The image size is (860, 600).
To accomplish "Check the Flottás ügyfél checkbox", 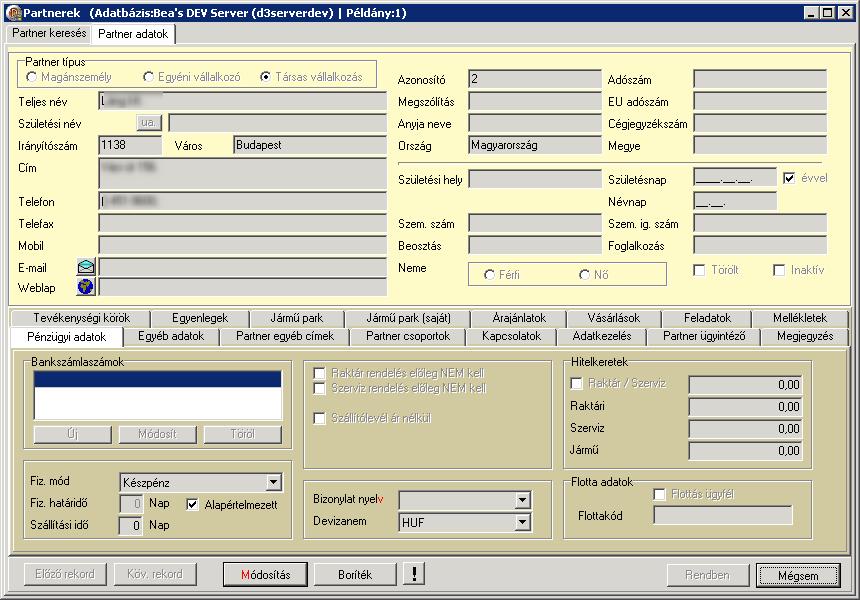I will tap(659, 495).
